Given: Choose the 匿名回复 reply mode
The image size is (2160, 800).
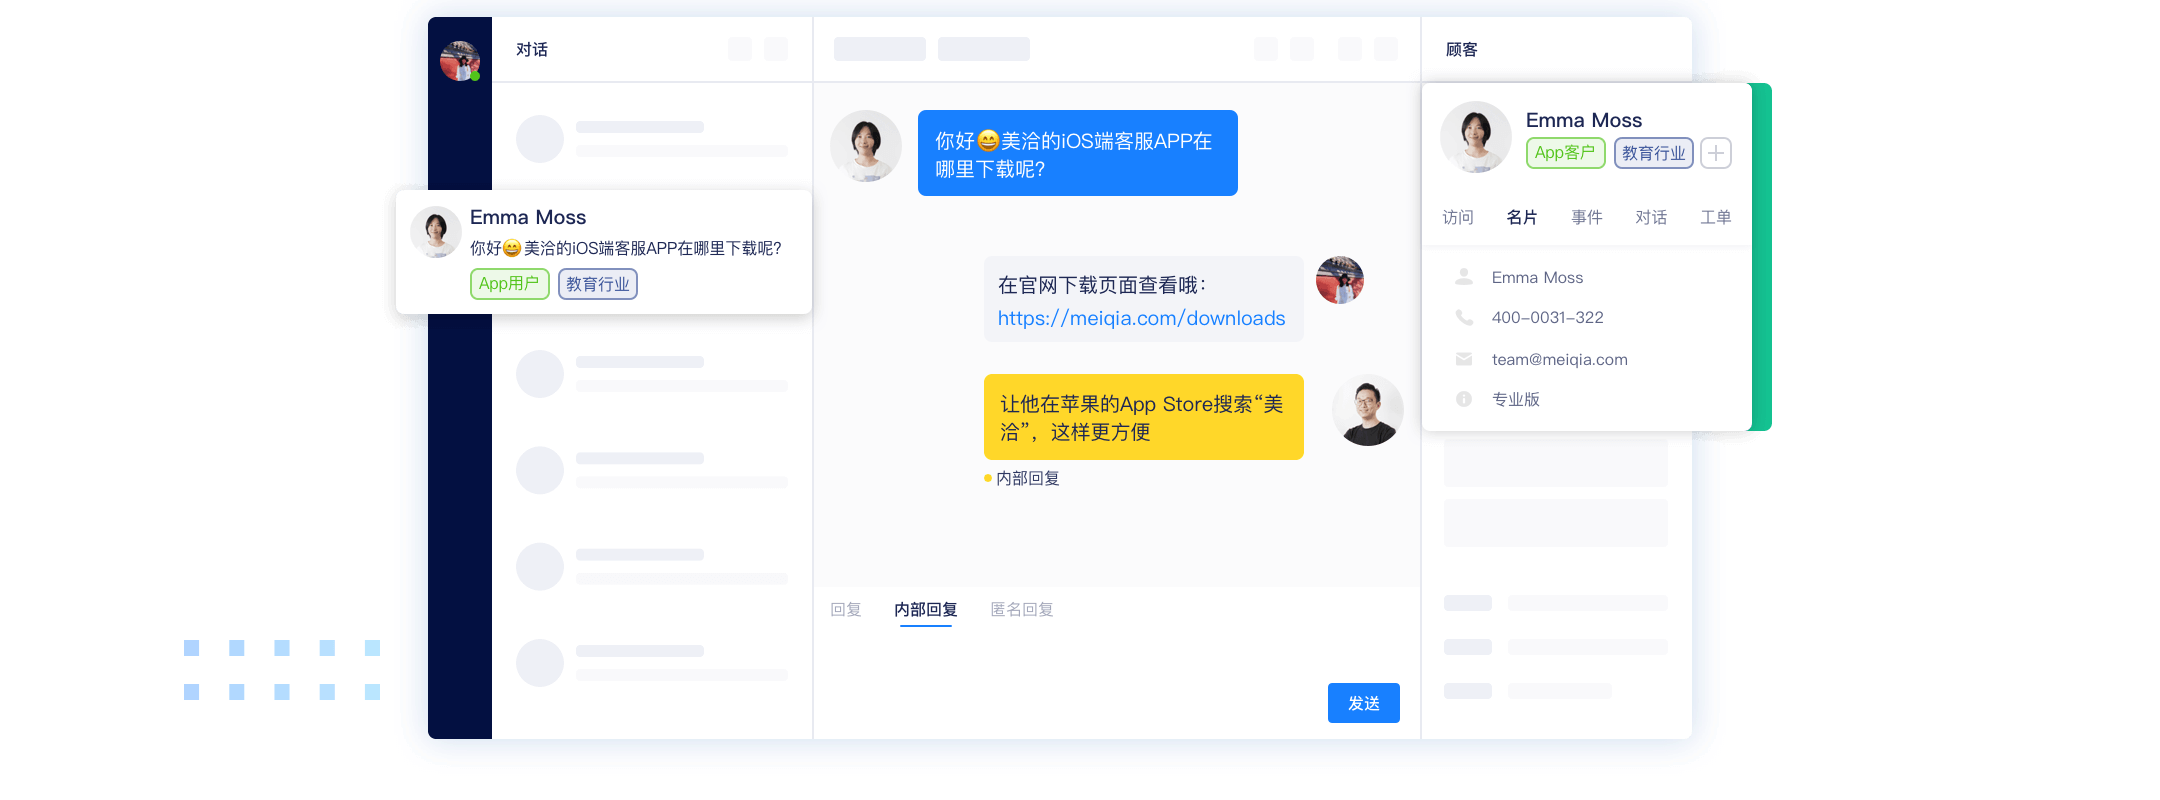Looking at the screenshot, I should (x=1021, y=609).
